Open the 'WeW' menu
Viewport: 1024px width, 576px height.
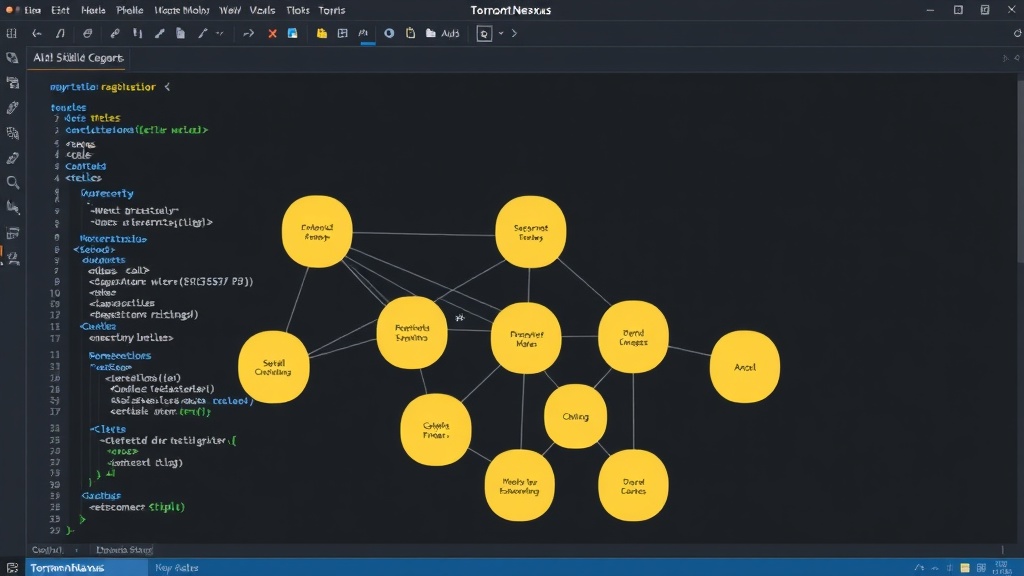(x=230, y=10)
